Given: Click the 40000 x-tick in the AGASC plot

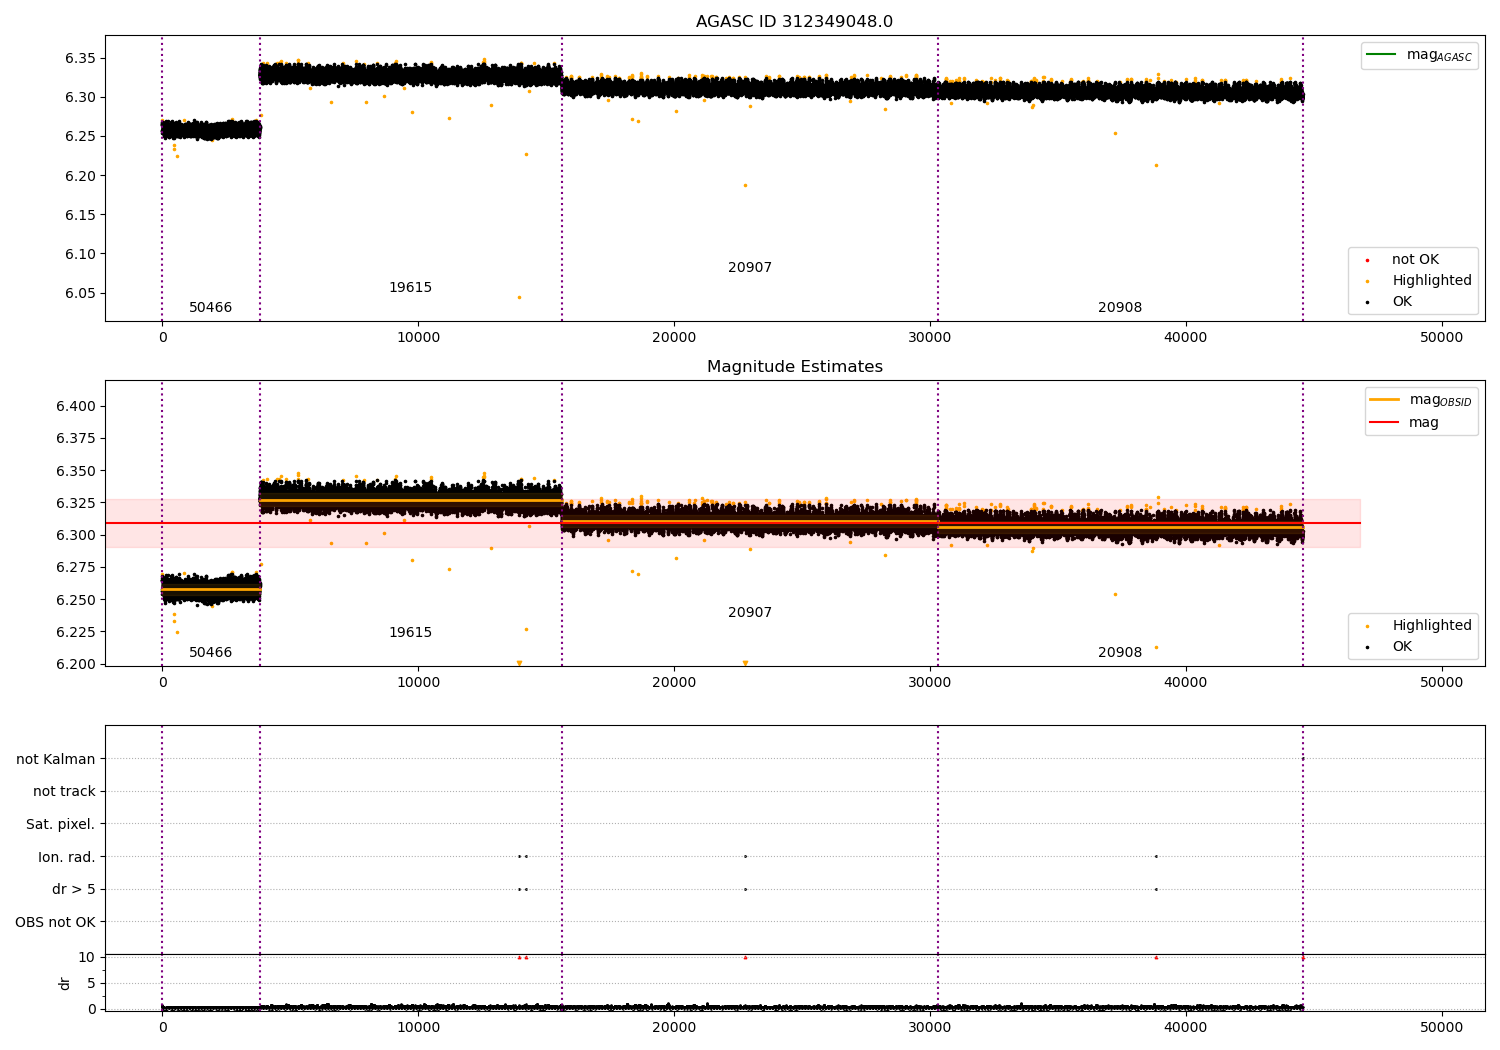Looking at the screenshot, I should click(x=1186, y=338).
